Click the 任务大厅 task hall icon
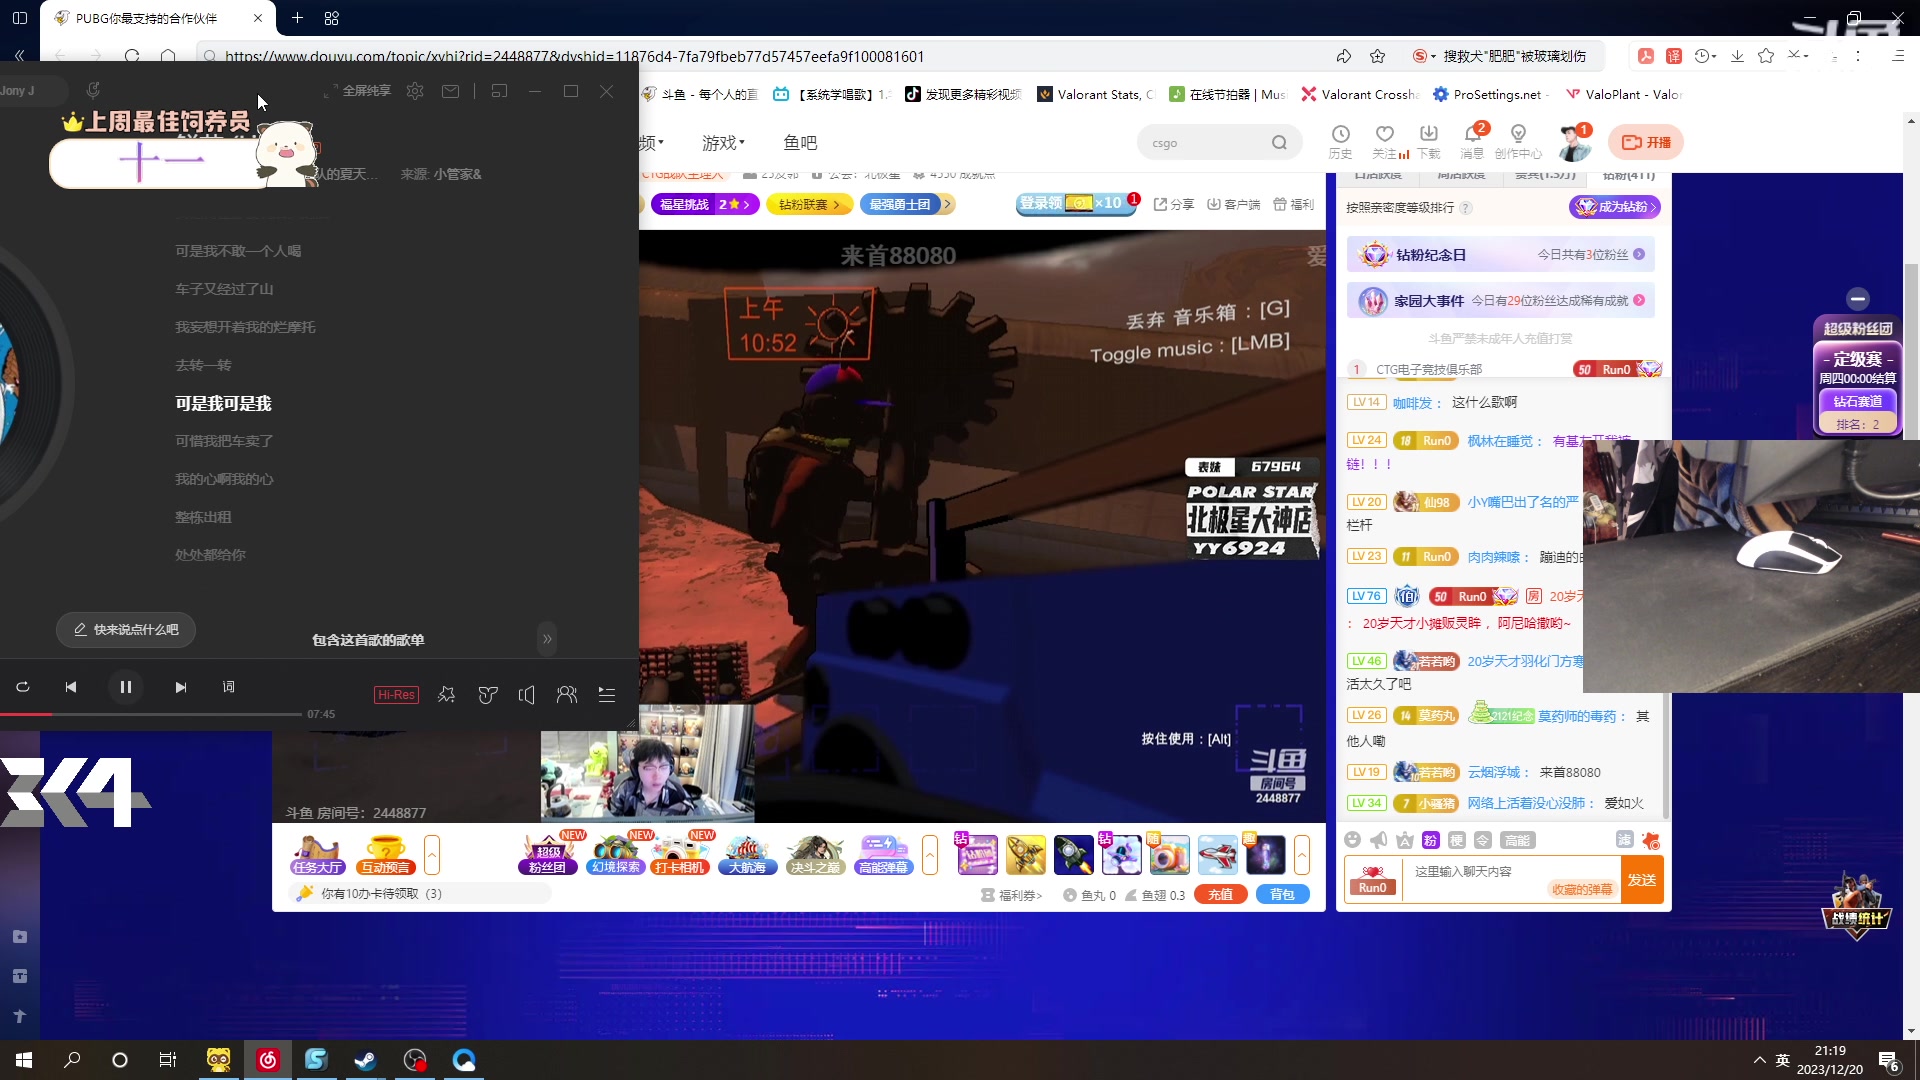The image size is (1920, 1080). tap(318, 855)
